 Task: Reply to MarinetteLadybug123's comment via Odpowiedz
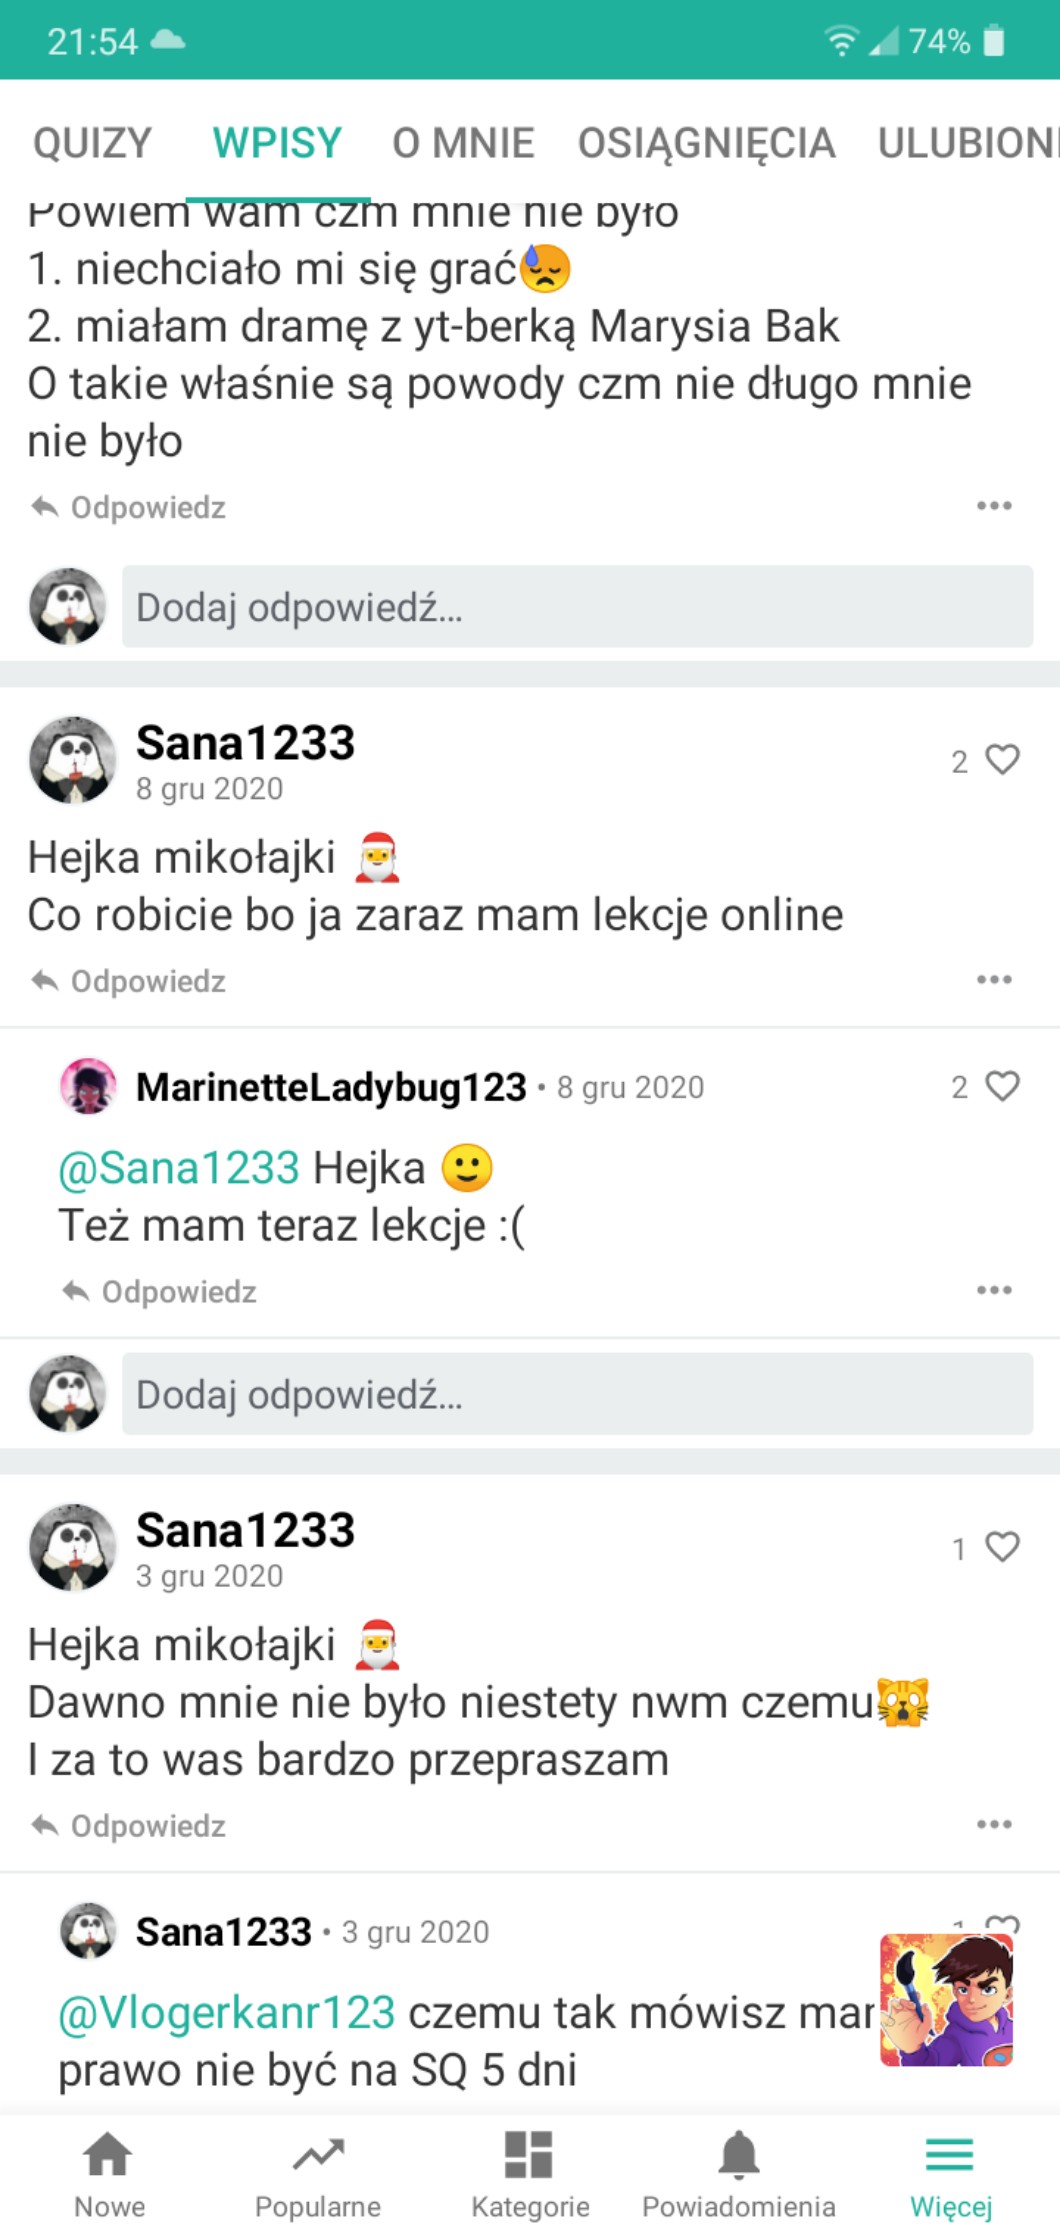click(160, 1292)
